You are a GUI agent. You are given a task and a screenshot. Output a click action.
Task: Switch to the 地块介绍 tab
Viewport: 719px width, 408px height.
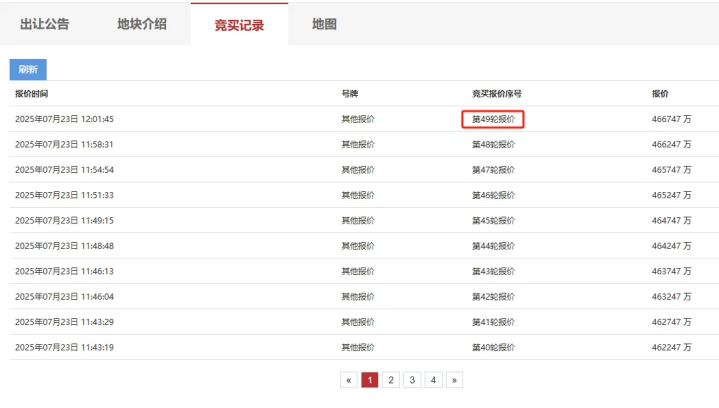pyautogui.click(x=142, y=24)
